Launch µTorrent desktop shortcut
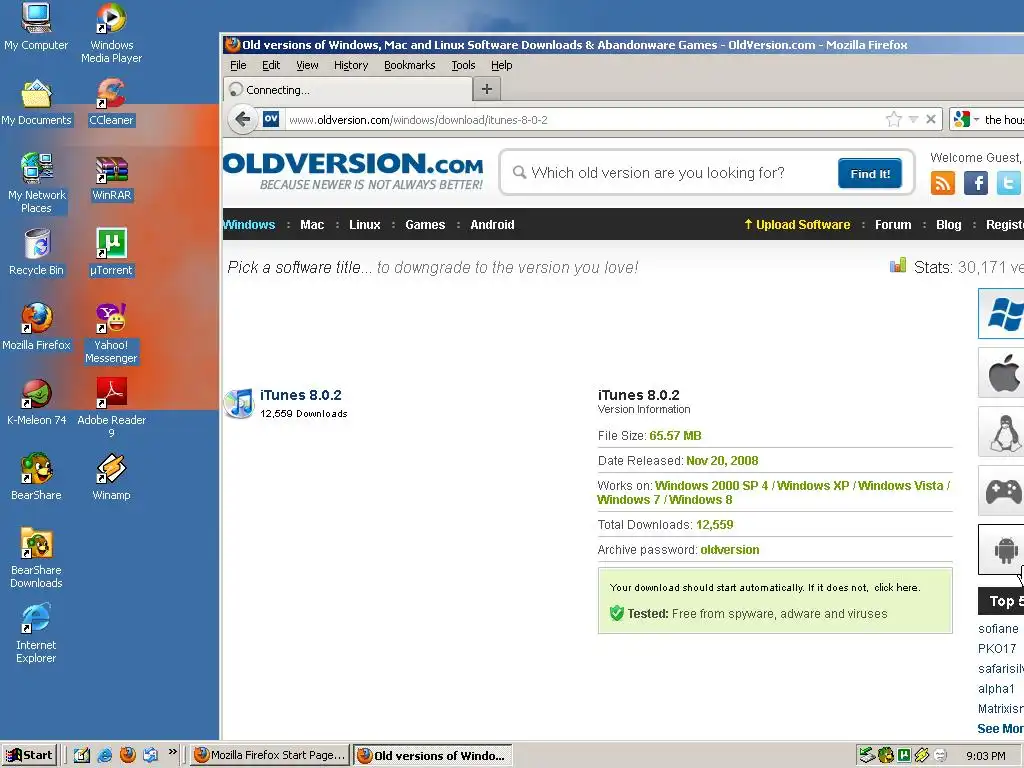Image resolution: width=1024 pixels, height=768 pixels. 111,253
